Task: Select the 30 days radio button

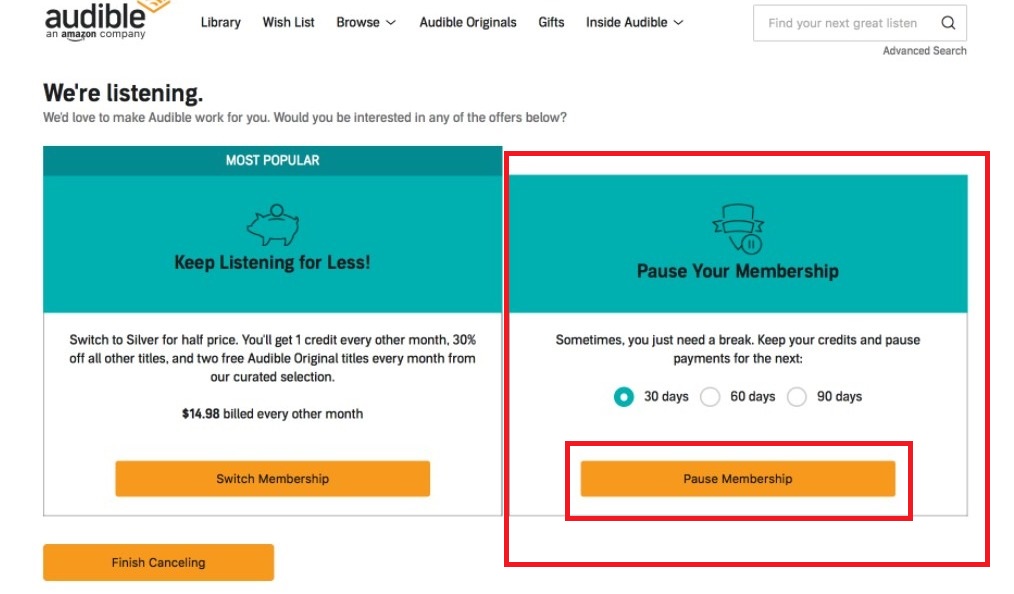Action: [x=624, y=397]
